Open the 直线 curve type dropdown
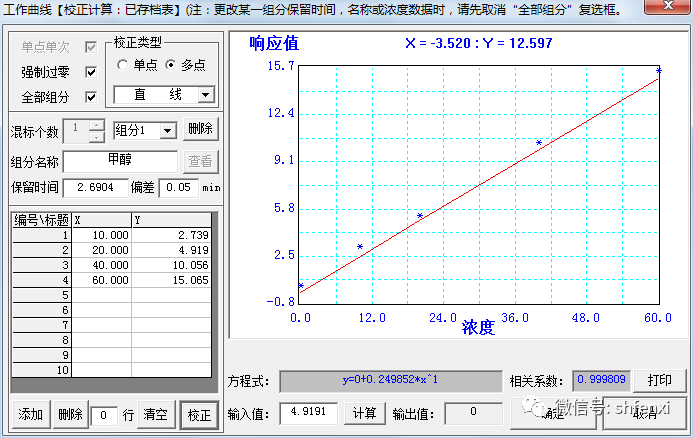The height and width of the screenshot is (438, 693). point(205,94)
